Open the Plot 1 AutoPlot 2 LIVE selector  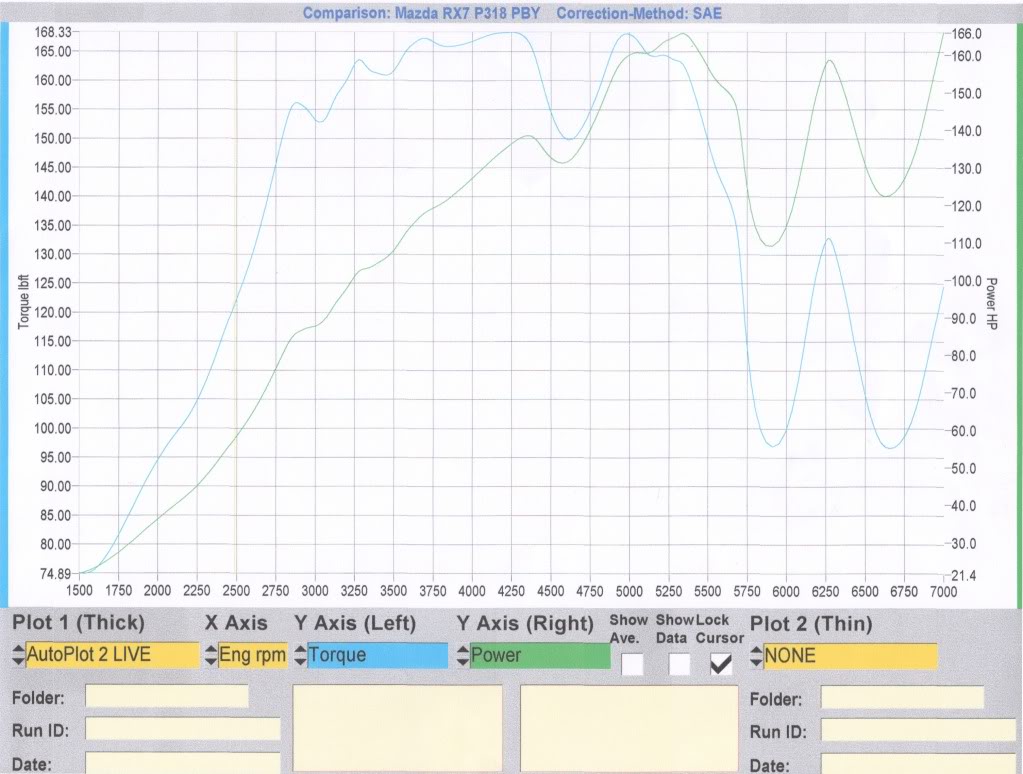112,656
